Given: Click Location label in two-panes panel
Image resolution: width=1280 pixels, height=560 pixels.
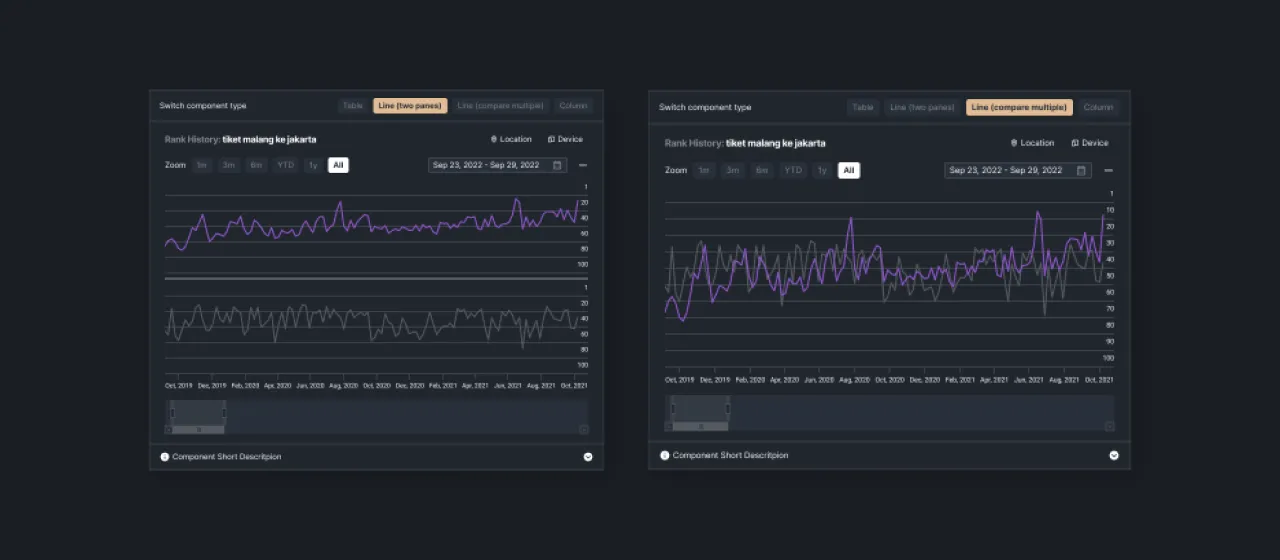Looking at the screenshot, I should click(516, 139).
